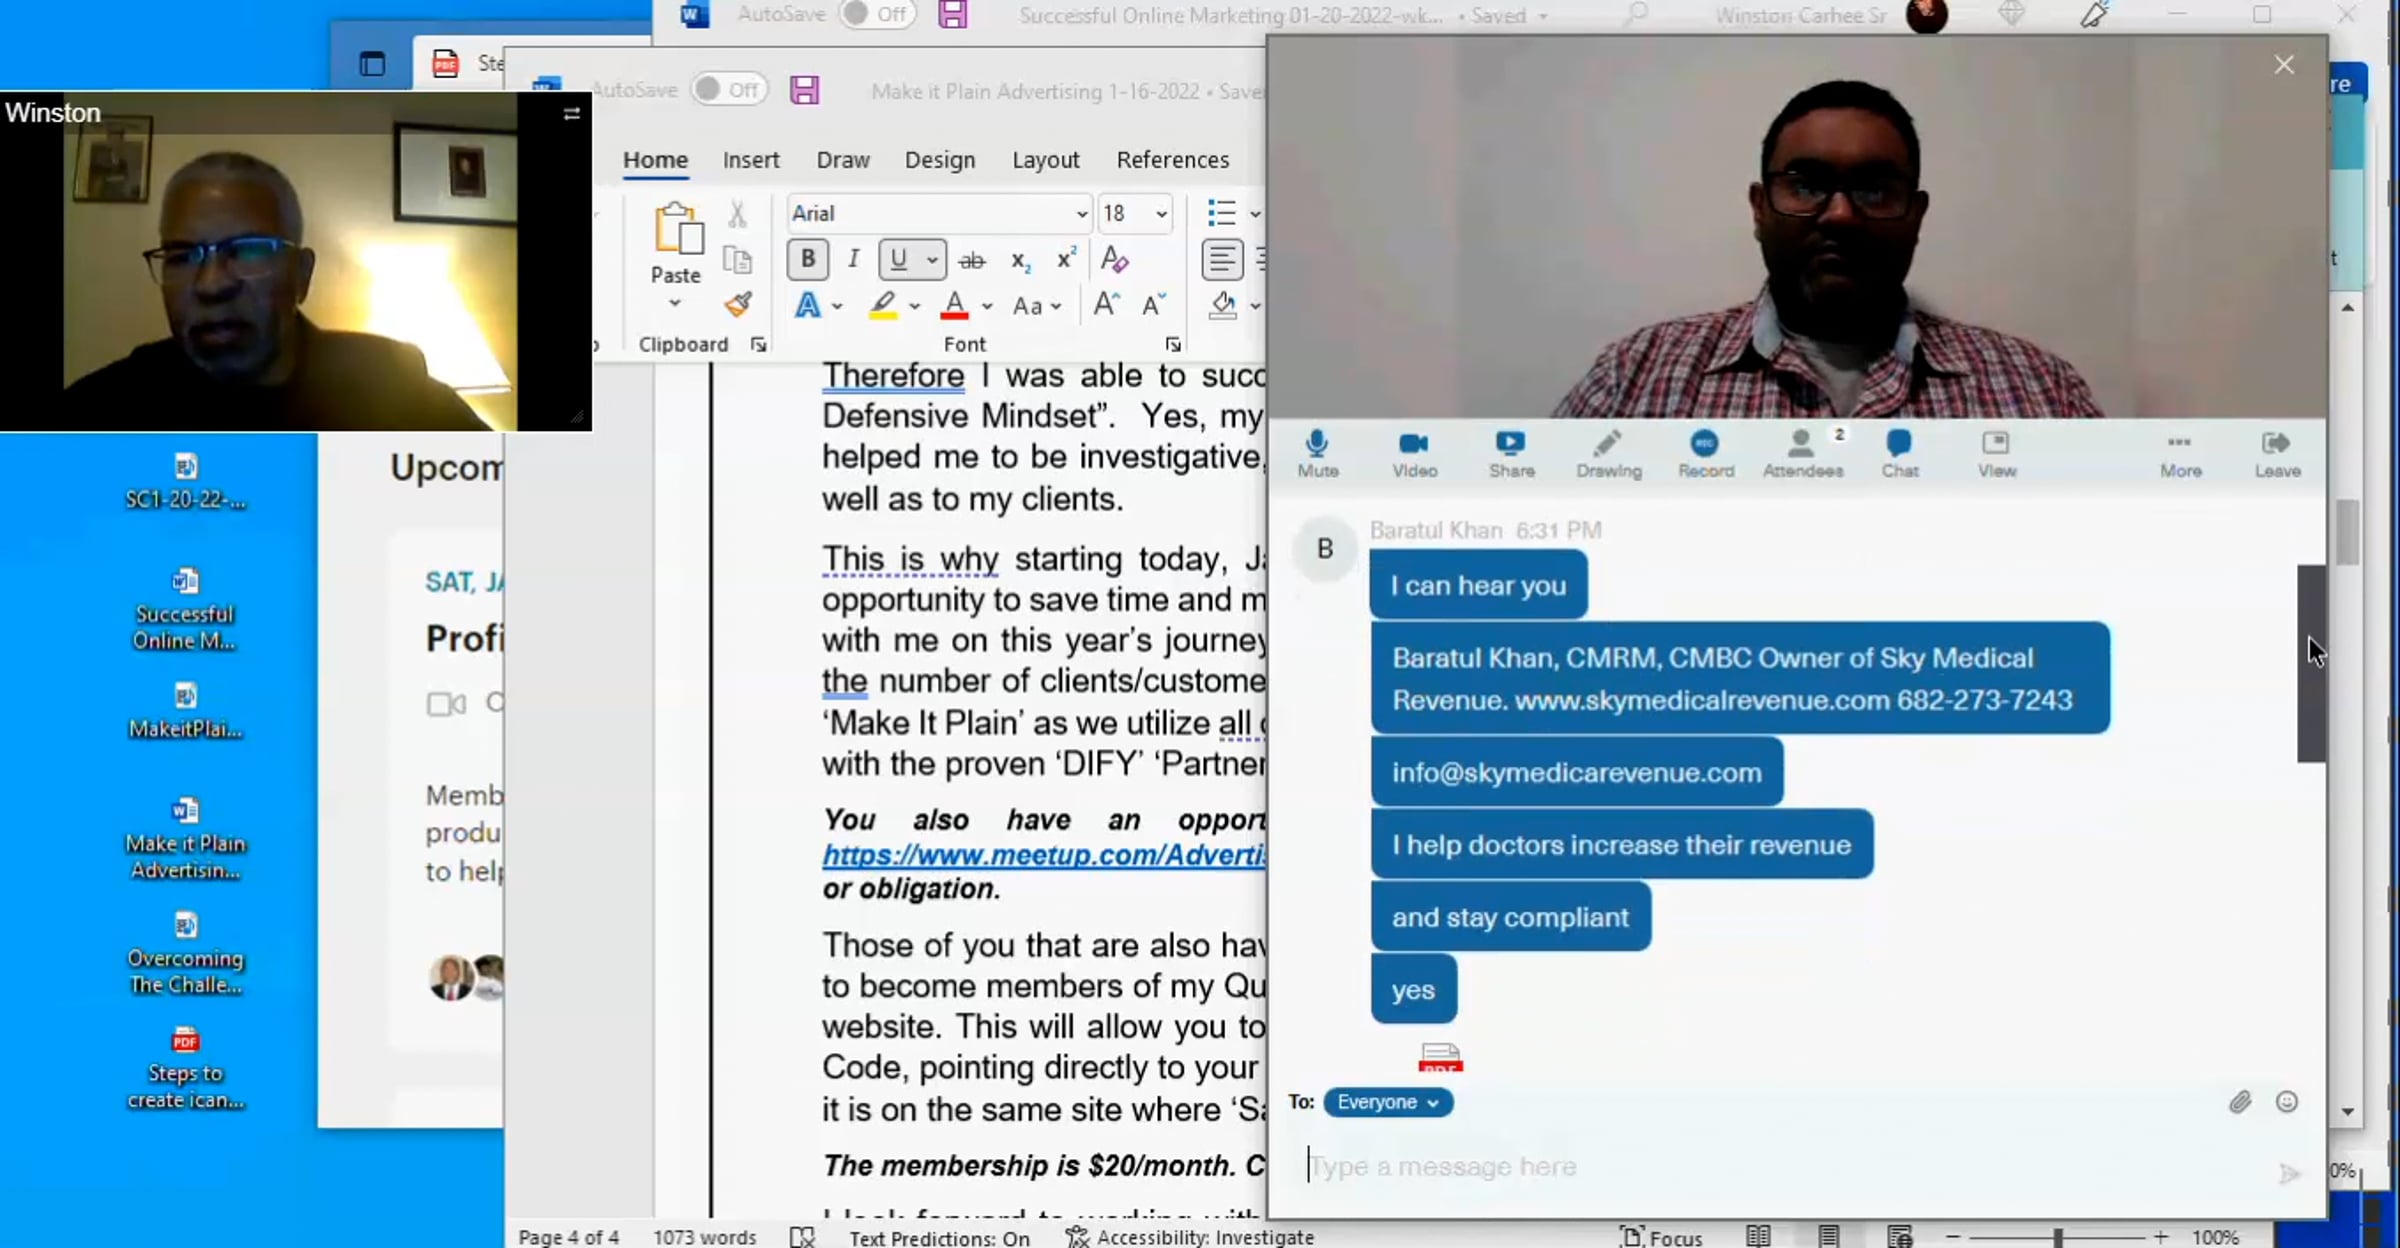Screen dimensions: 2400x1248
Task: Open the References ribbon tab
Action: 1172,160
